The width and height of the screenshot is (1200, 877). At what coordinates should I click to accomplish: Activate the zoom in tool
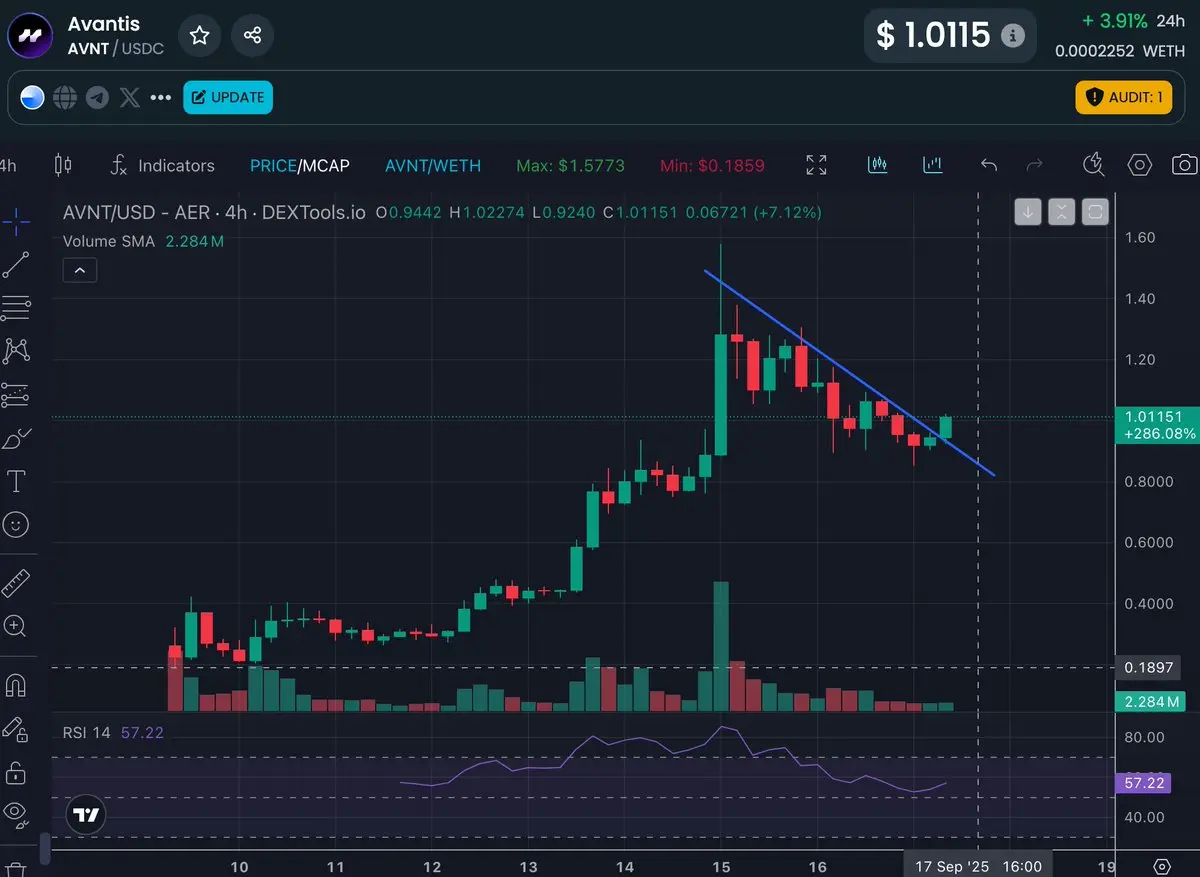tap(16, 626)
